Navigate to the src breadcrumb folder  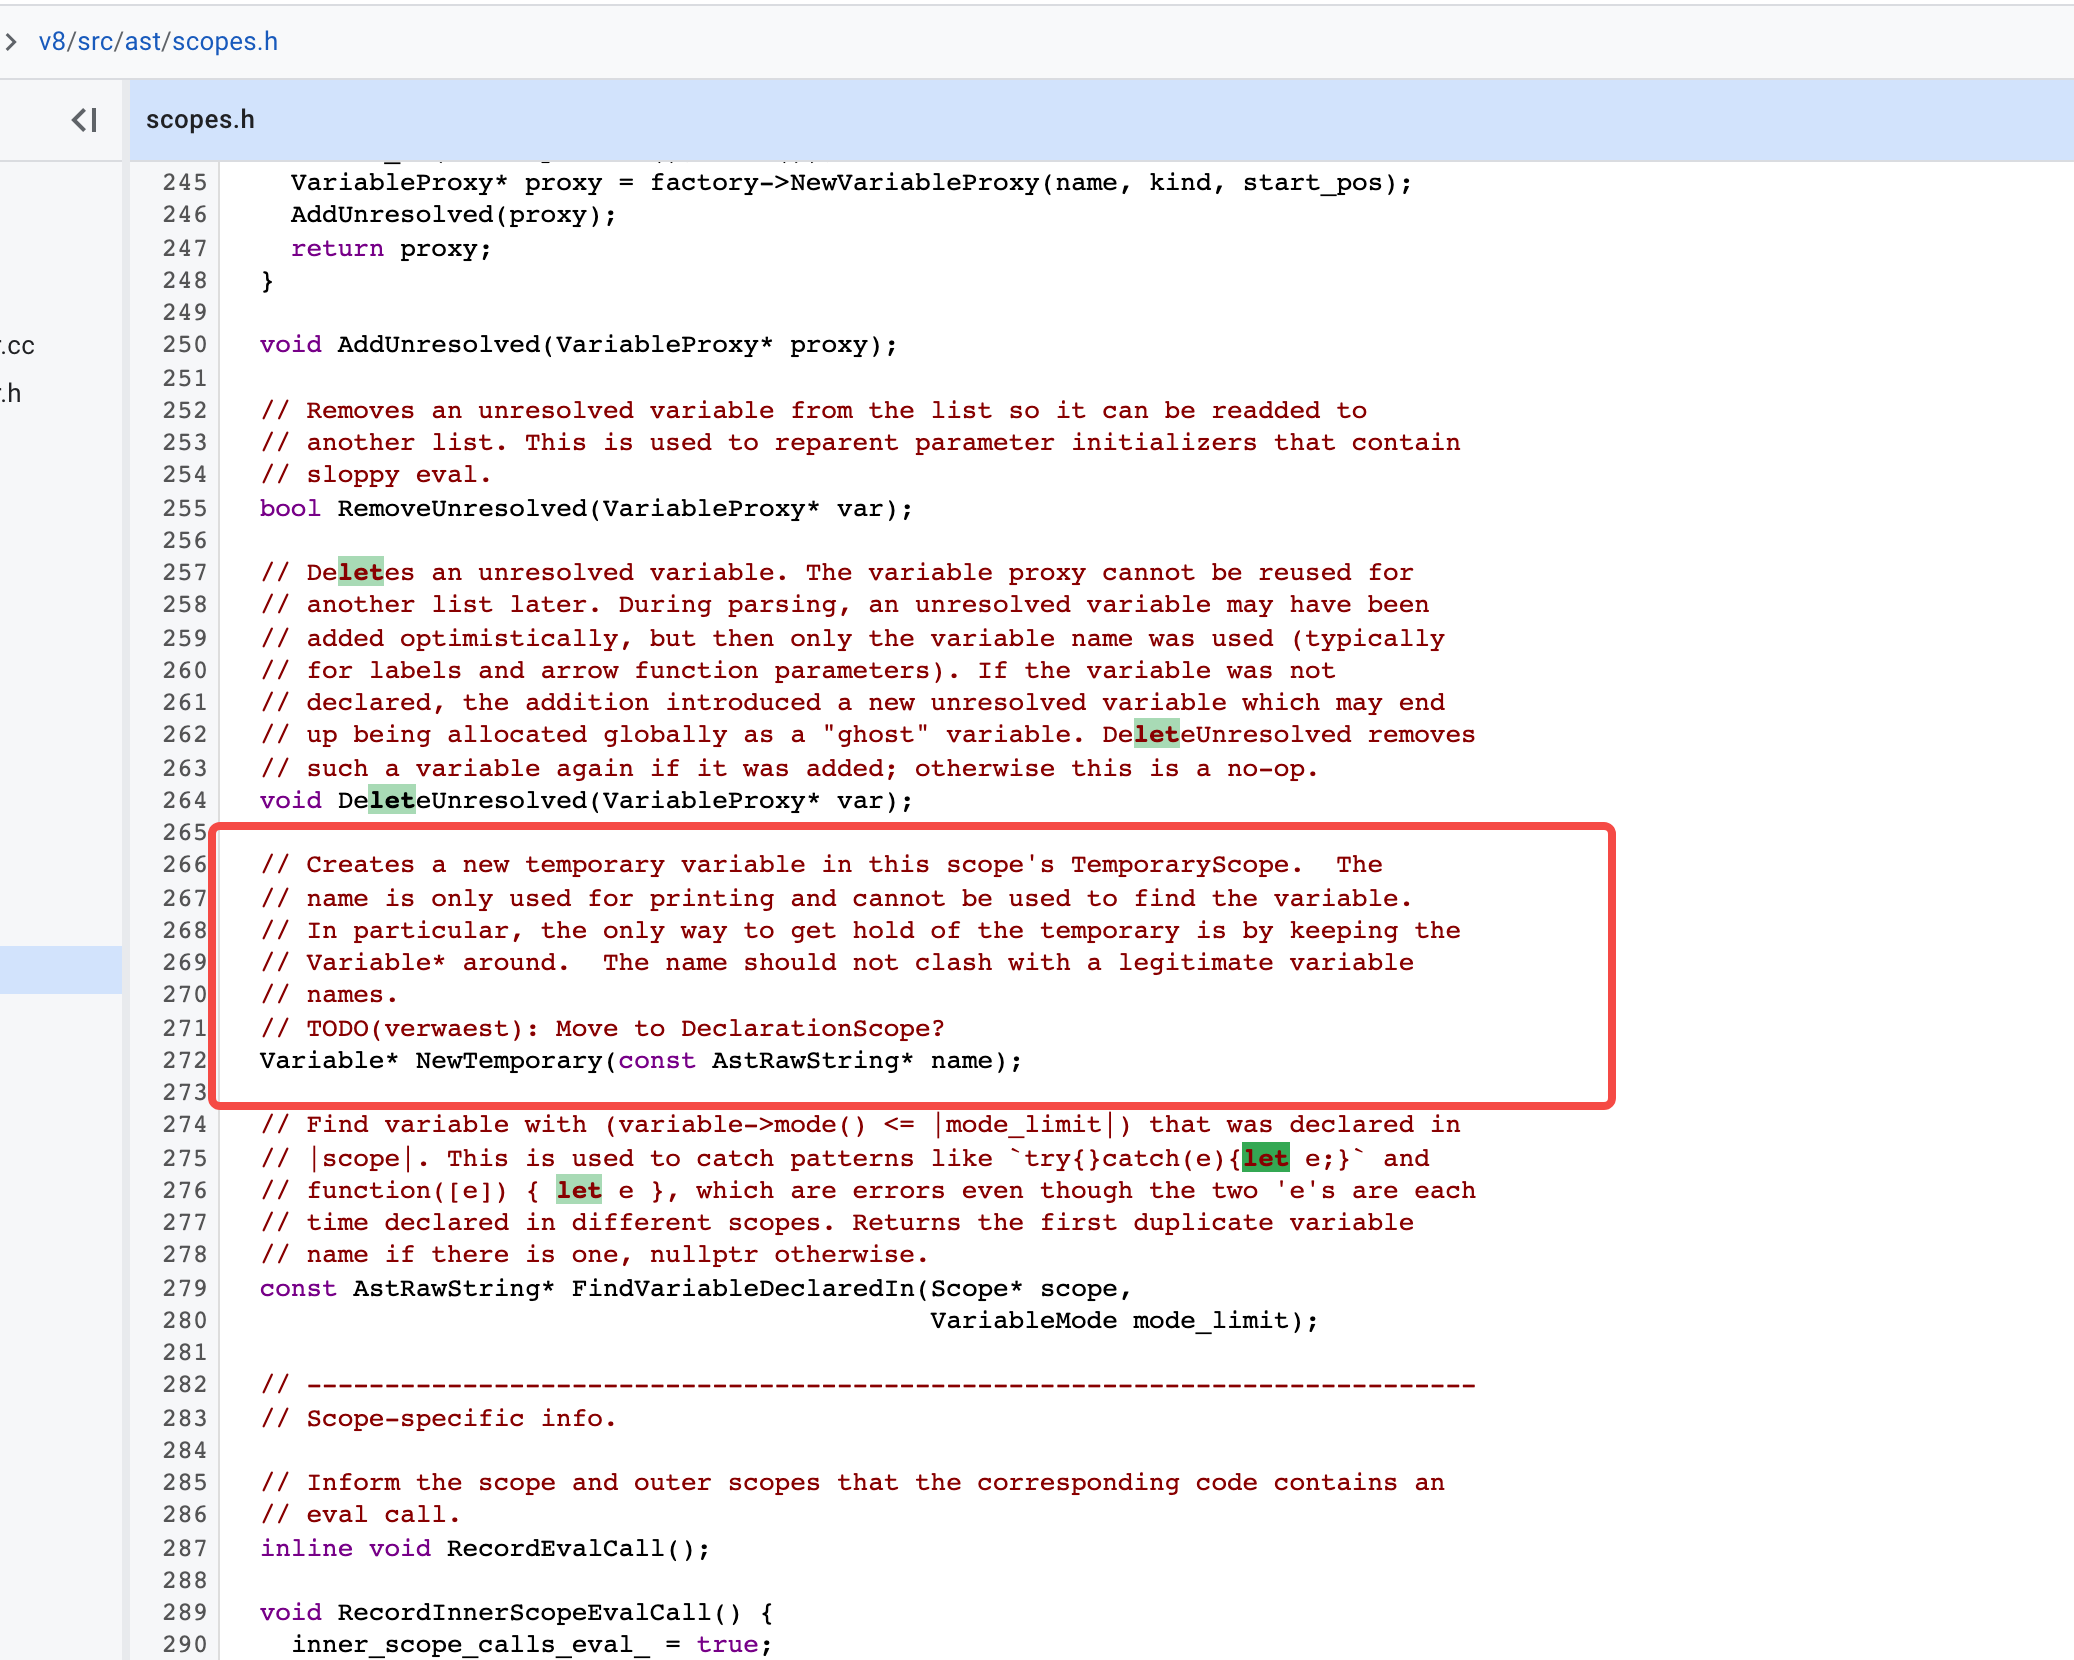pyautogui.click(x=95, y=41)
